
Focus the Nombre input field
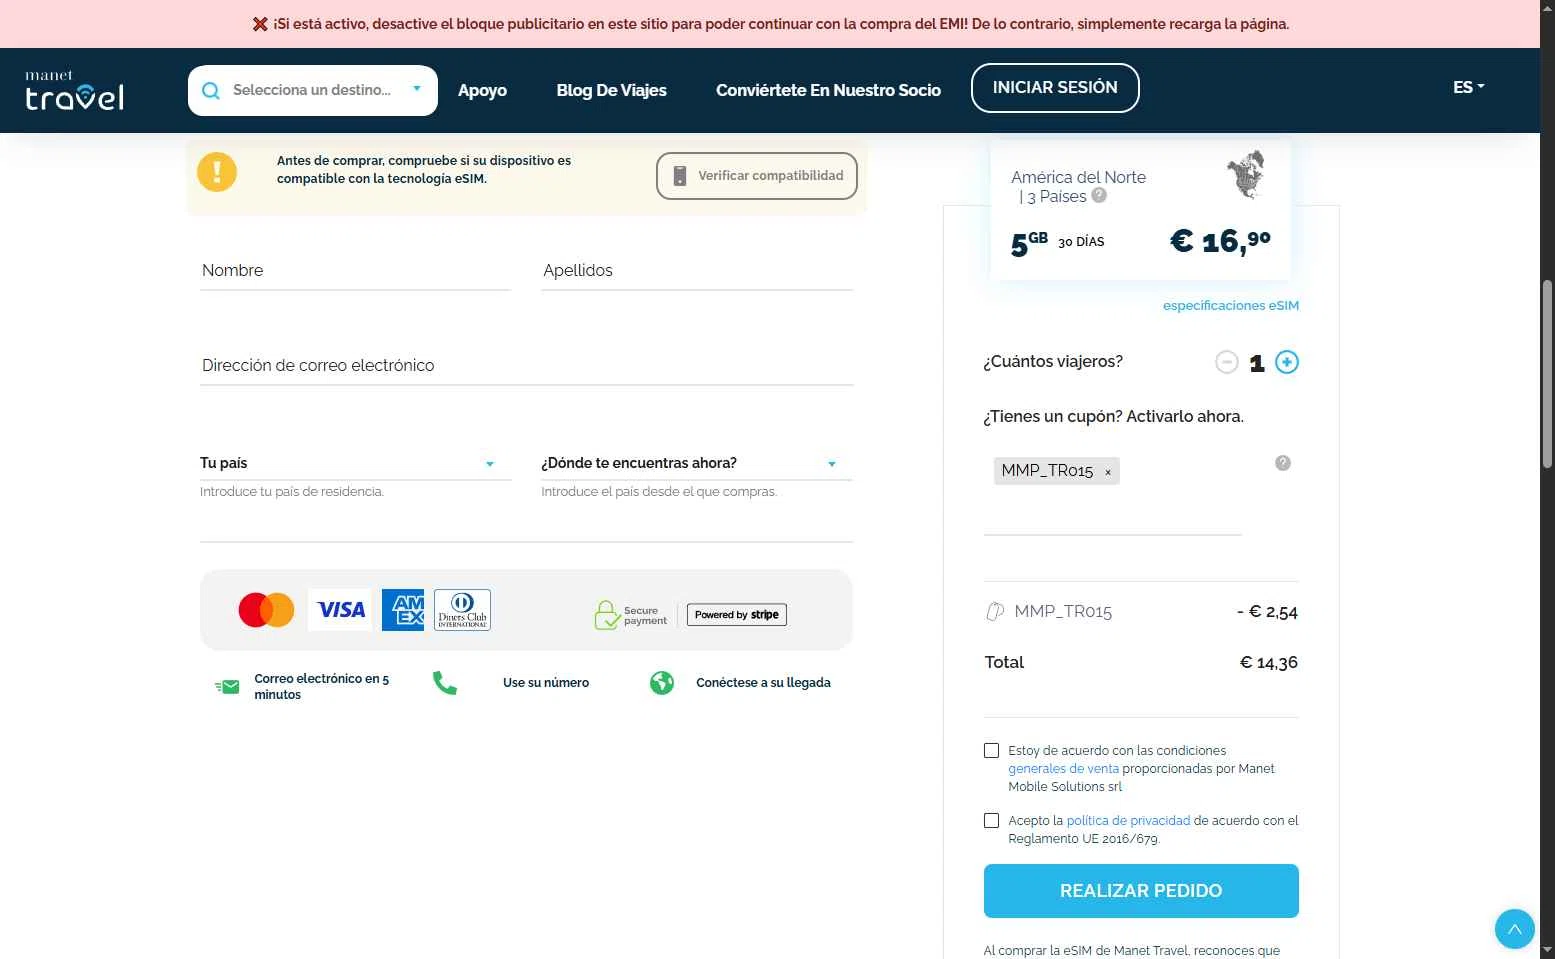click(x=355, y=271)
